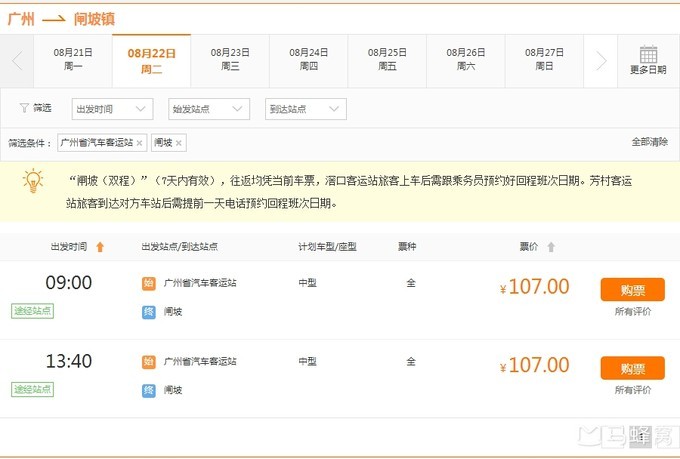Select the 08月25日 周五 date tab
Viewport: 680px width, 459px height.
point(387,59)
